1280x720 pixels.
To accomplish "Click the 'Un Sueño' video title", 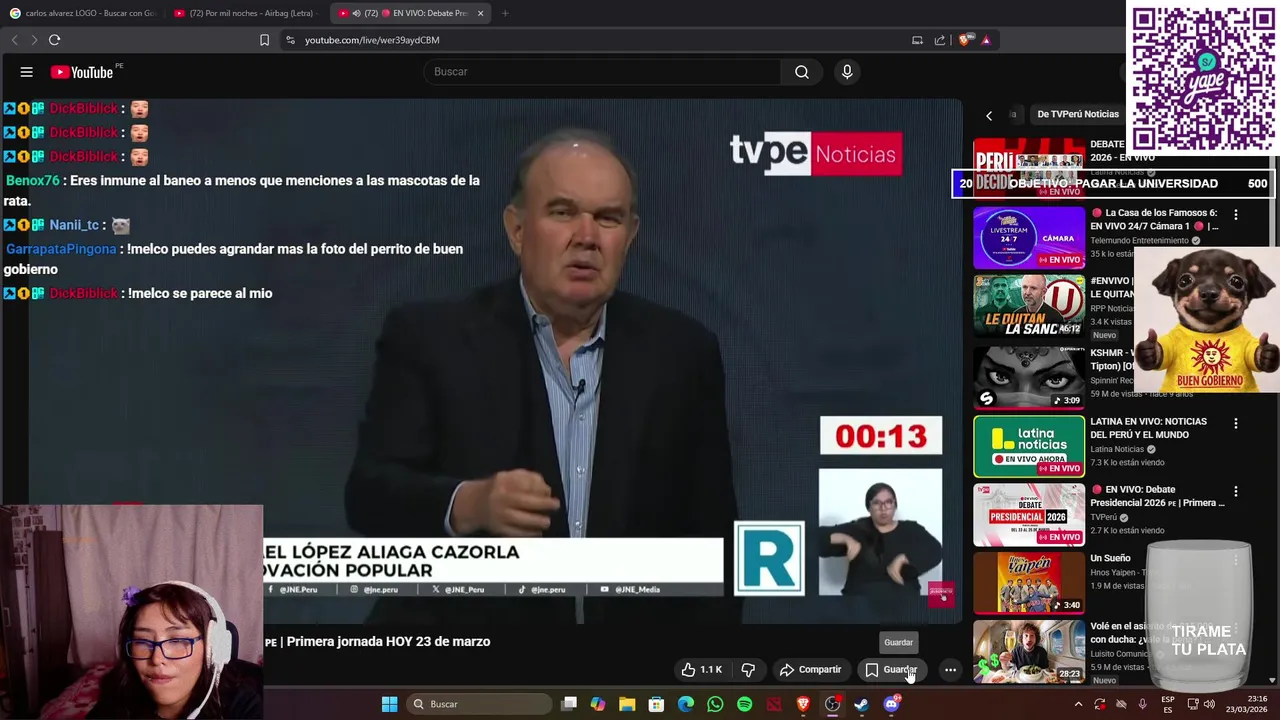I will (1110, 558).
